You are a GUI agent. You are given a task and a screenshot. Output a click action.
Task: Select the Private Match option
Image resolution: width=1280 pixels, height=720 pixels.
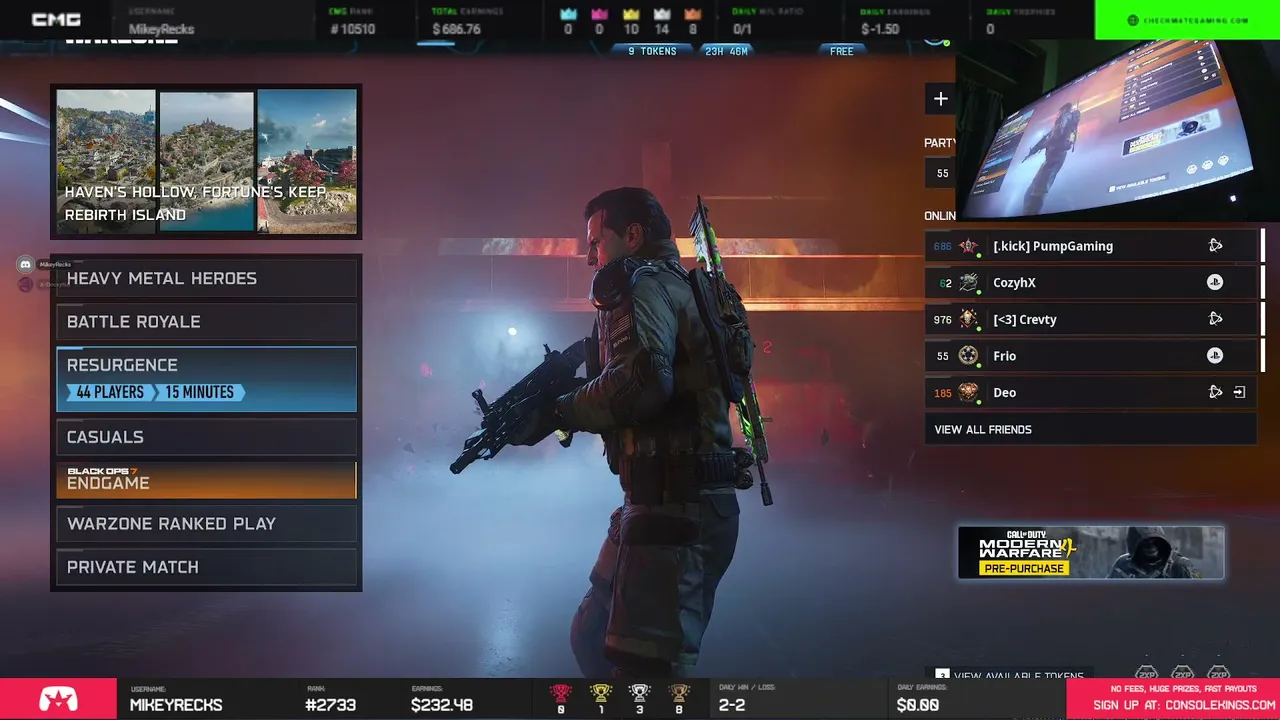[206, 567]
